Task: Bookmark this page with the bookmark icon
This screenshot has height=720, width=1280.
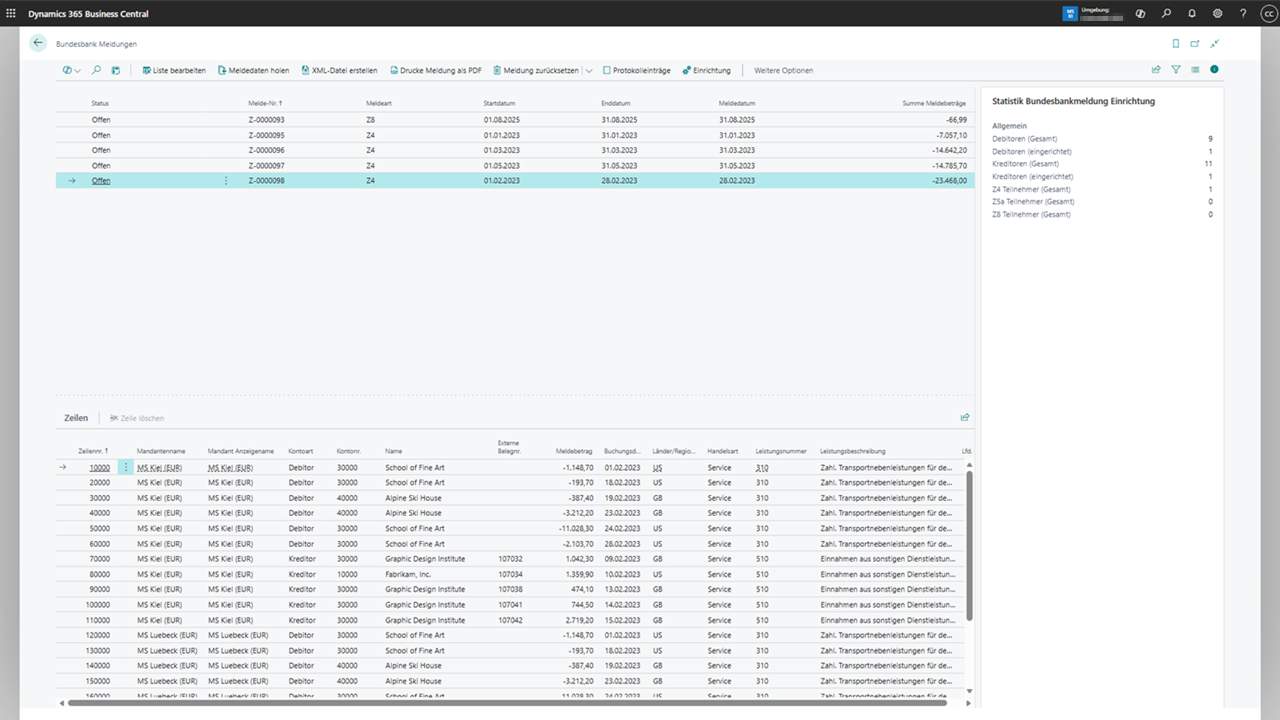Action: (1175, 44)
